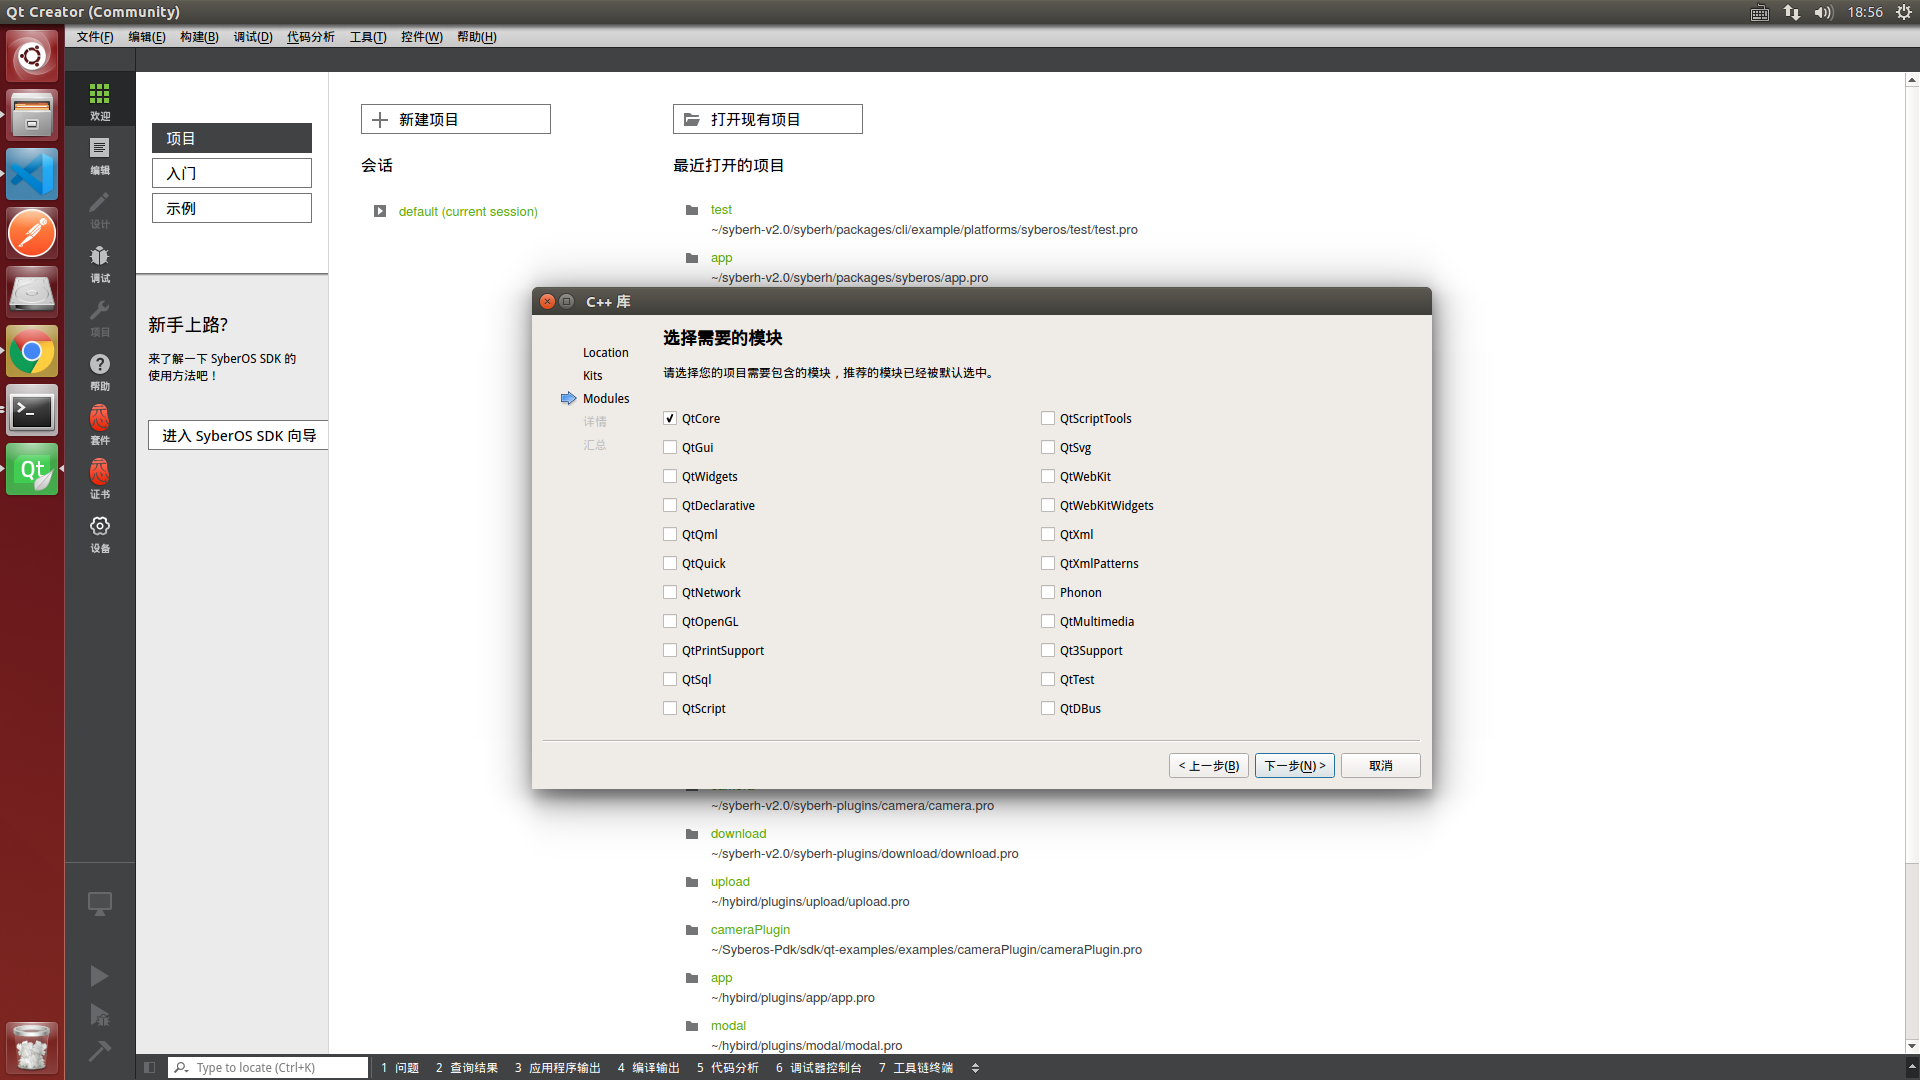Select the QtSql module checkbox
This screenshot has width=1920, height=1080.
(670, 679)
